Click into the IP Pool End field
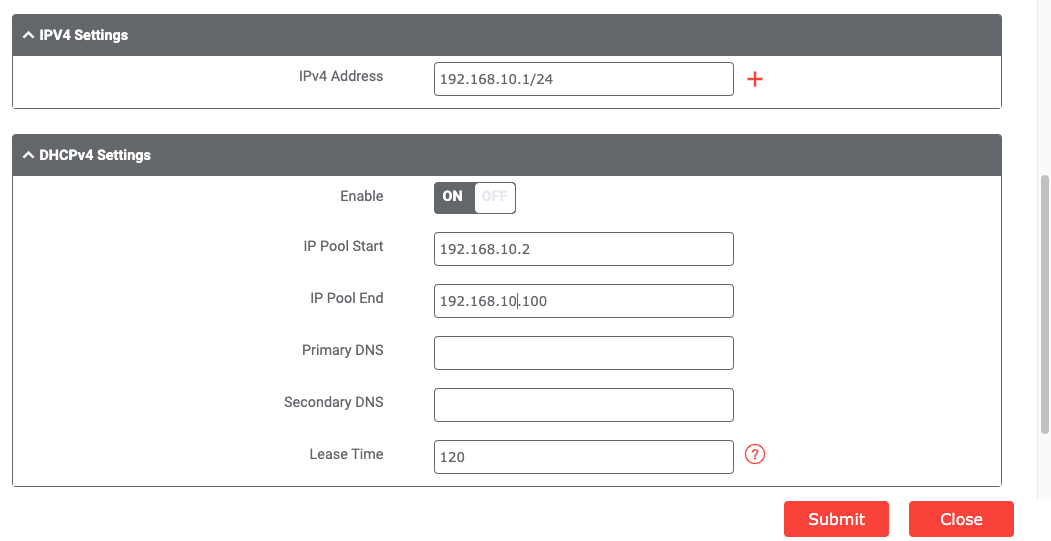 pos(583,301)
